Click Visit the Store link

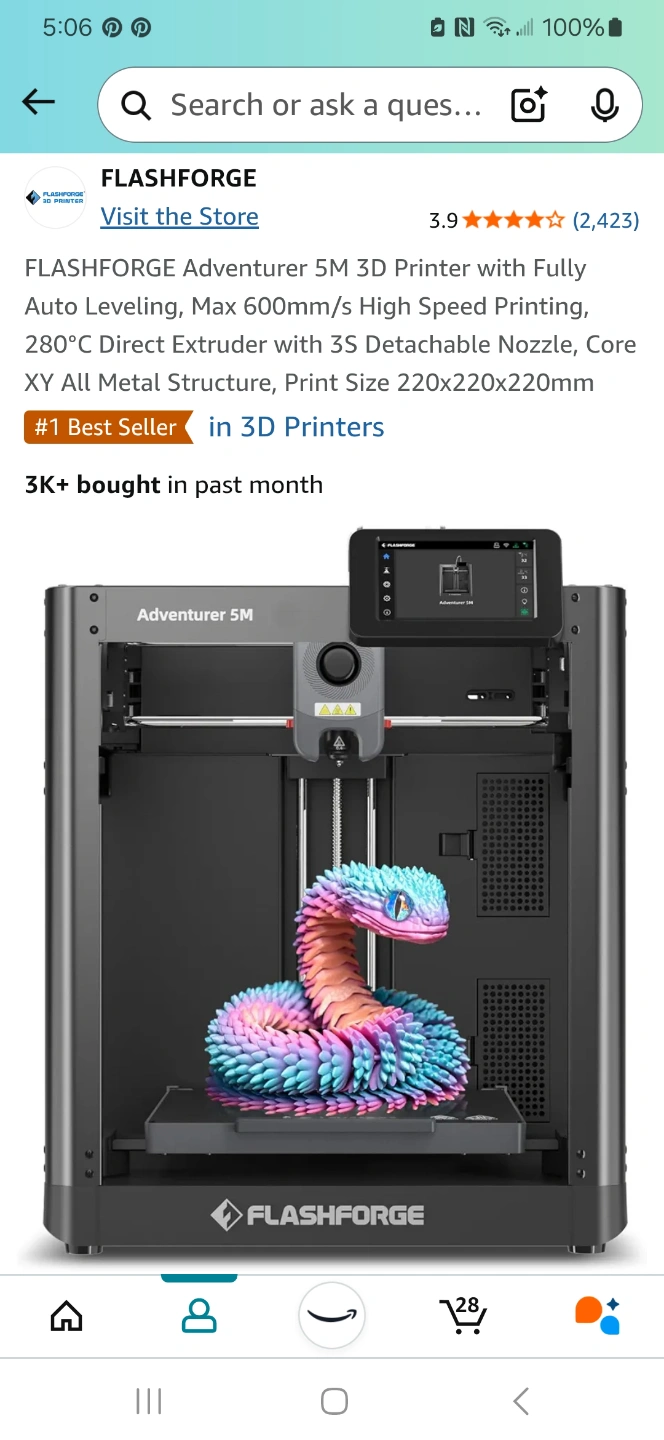pos(180,216)
